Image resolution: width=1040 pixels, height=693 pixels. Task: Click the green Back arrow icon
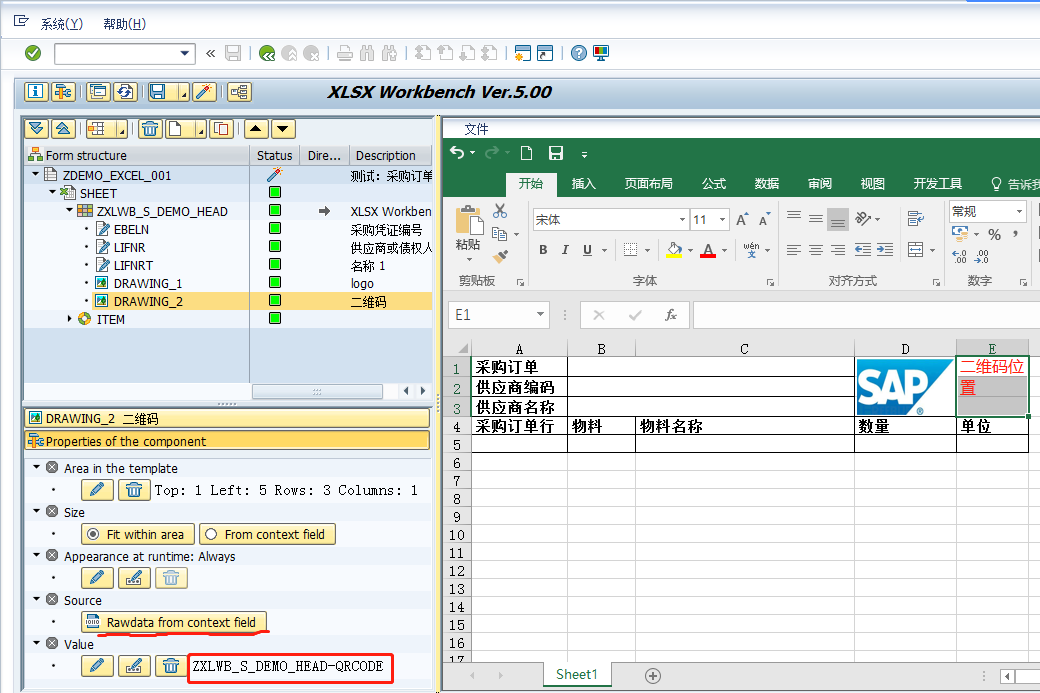click(x=267, y=53)
